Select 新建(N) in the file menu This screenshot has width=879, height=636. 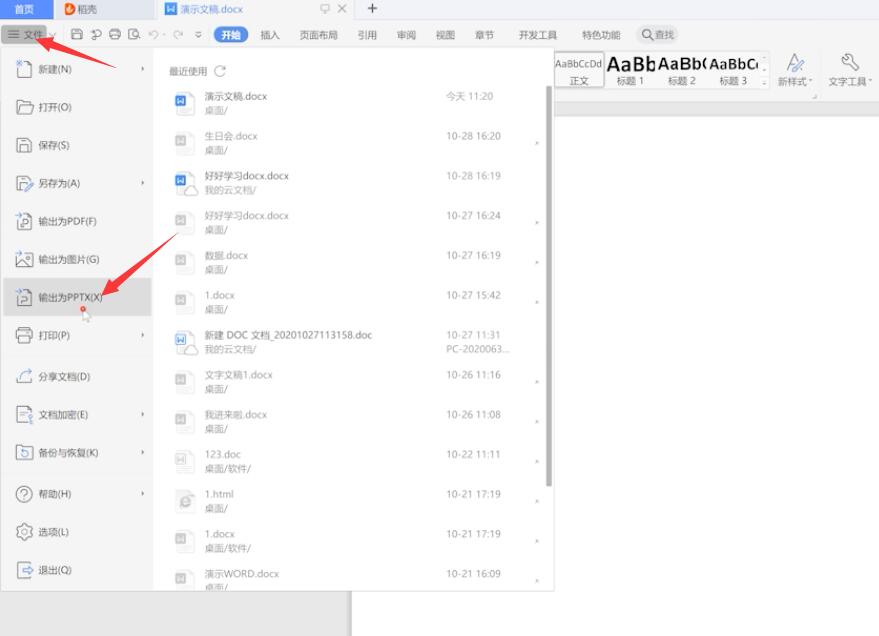tap(77, 69)
